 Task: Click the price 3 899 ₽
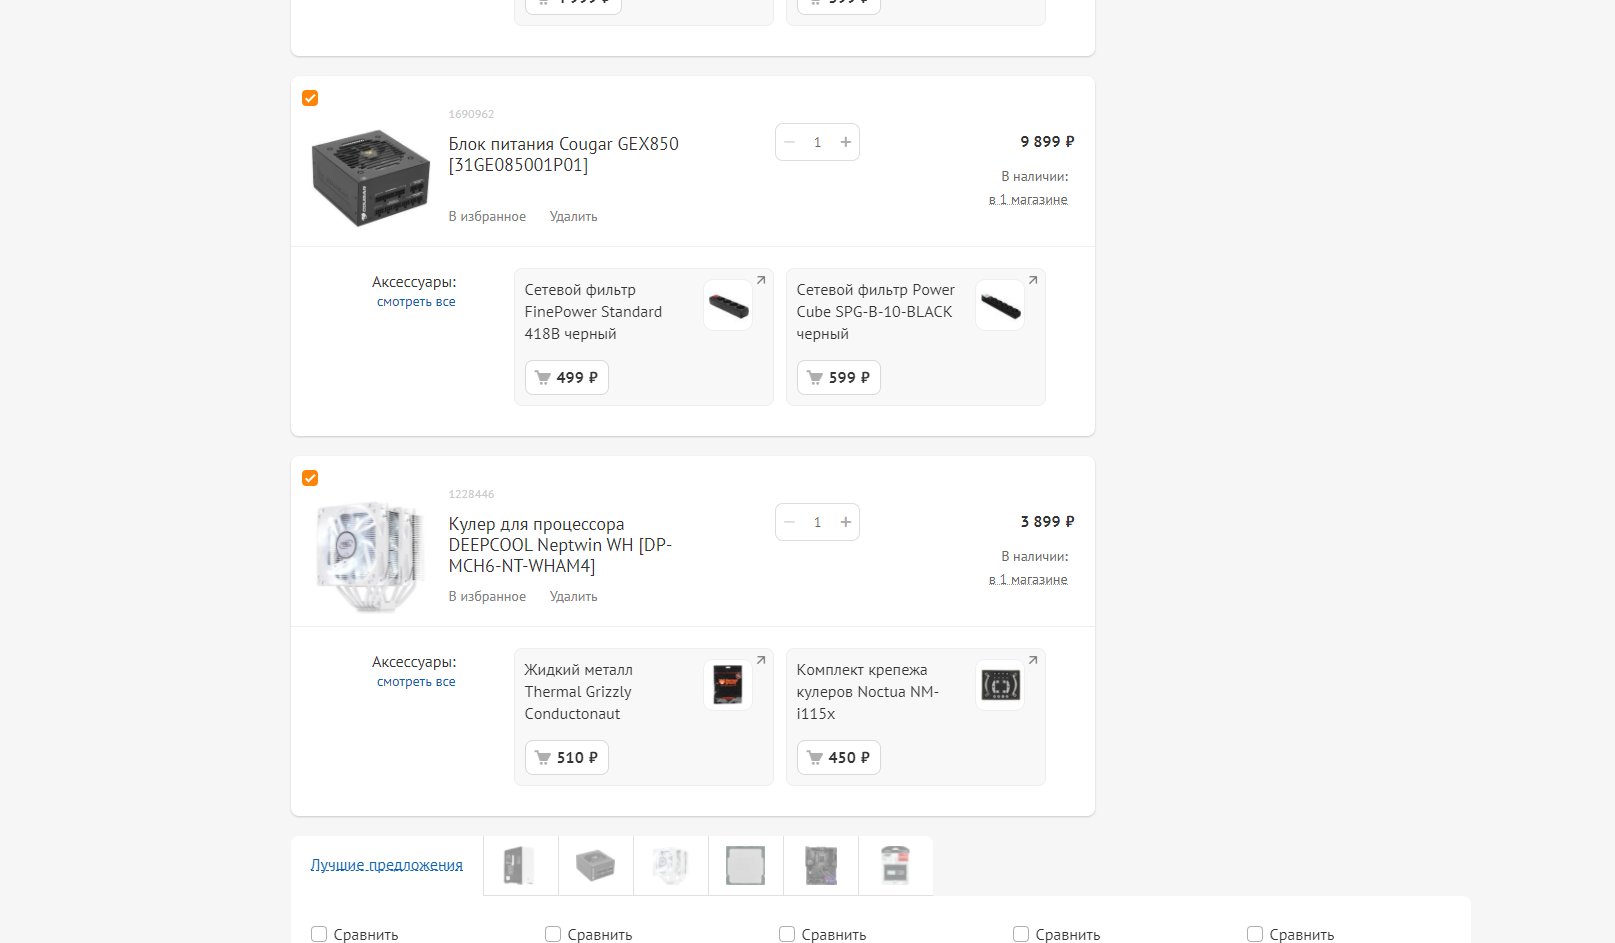click(x=1047, y=522)
